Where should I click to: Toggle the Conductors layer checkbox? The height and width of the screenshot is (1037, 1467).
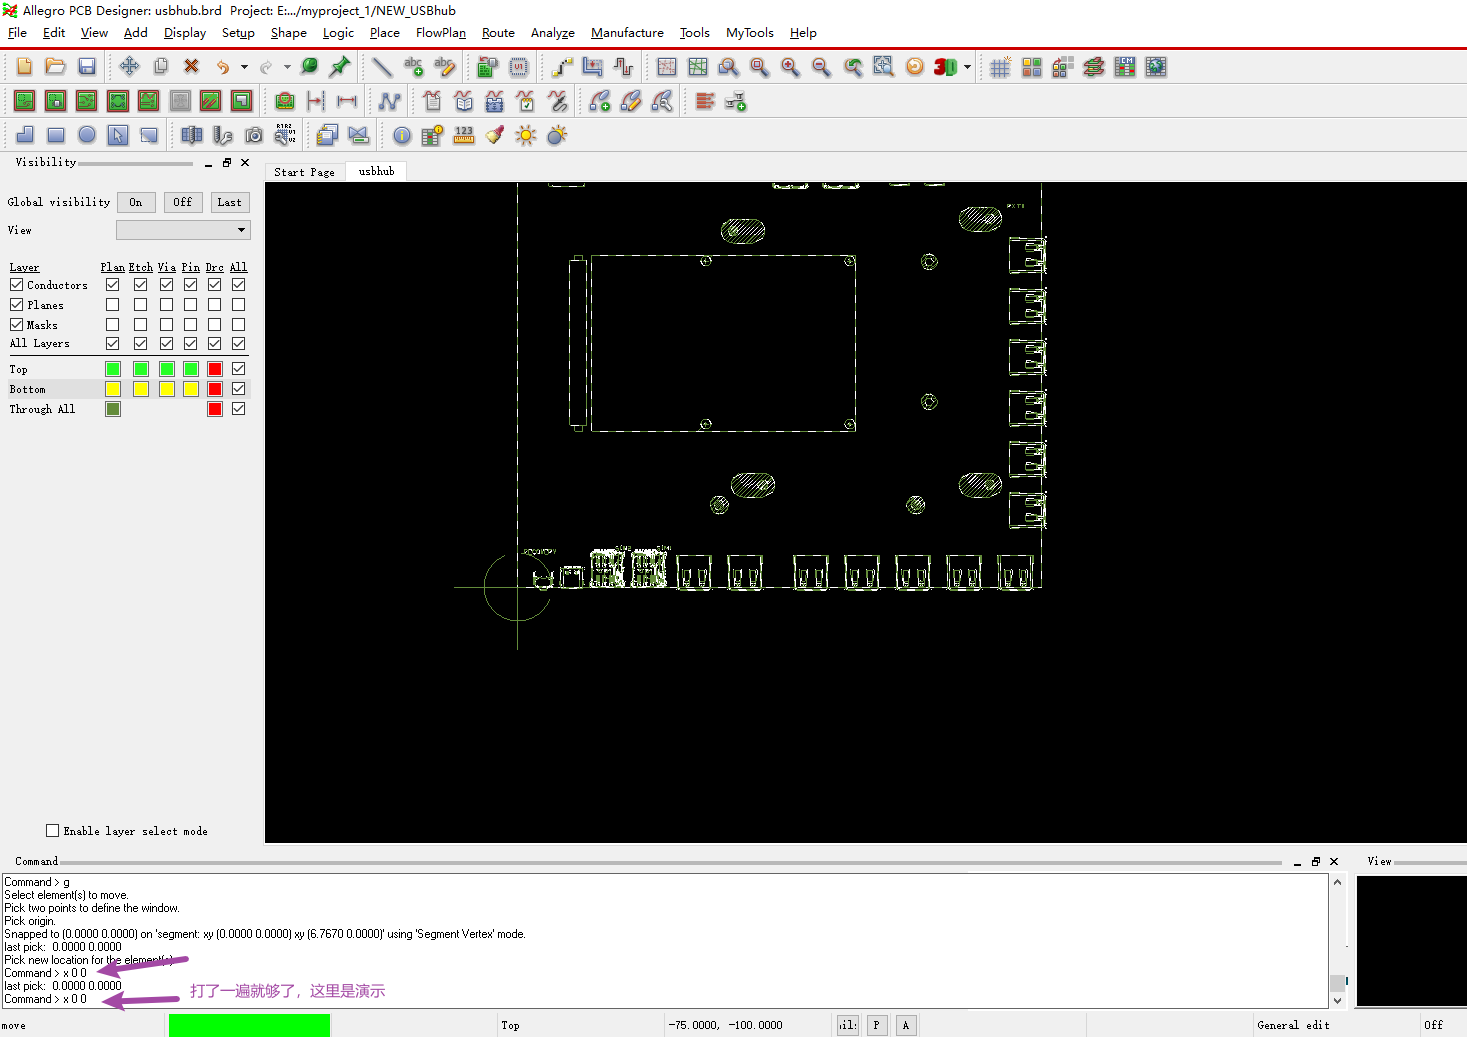point(16,285)
